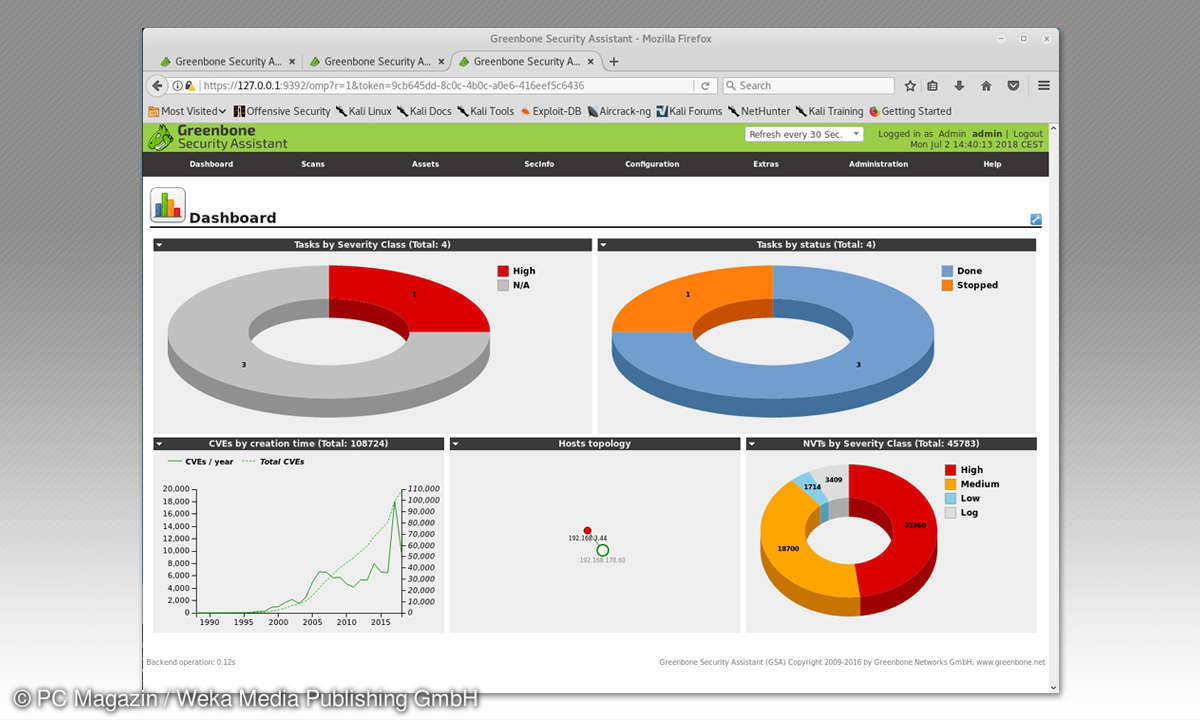Click the gray N/A legend swatch
Screen dimensions: 1200x720
[x=503, y=285]
